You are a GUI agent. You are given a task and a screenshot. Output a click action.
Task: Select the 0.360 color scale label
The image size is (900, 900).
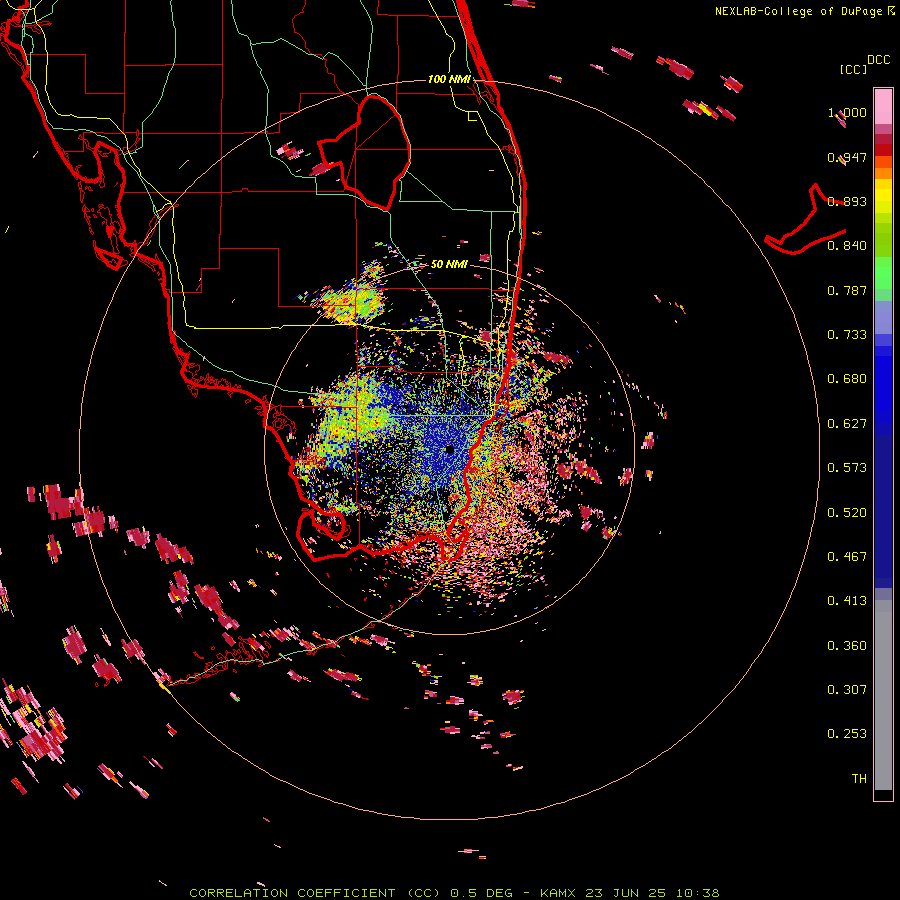tap(847, 646)
